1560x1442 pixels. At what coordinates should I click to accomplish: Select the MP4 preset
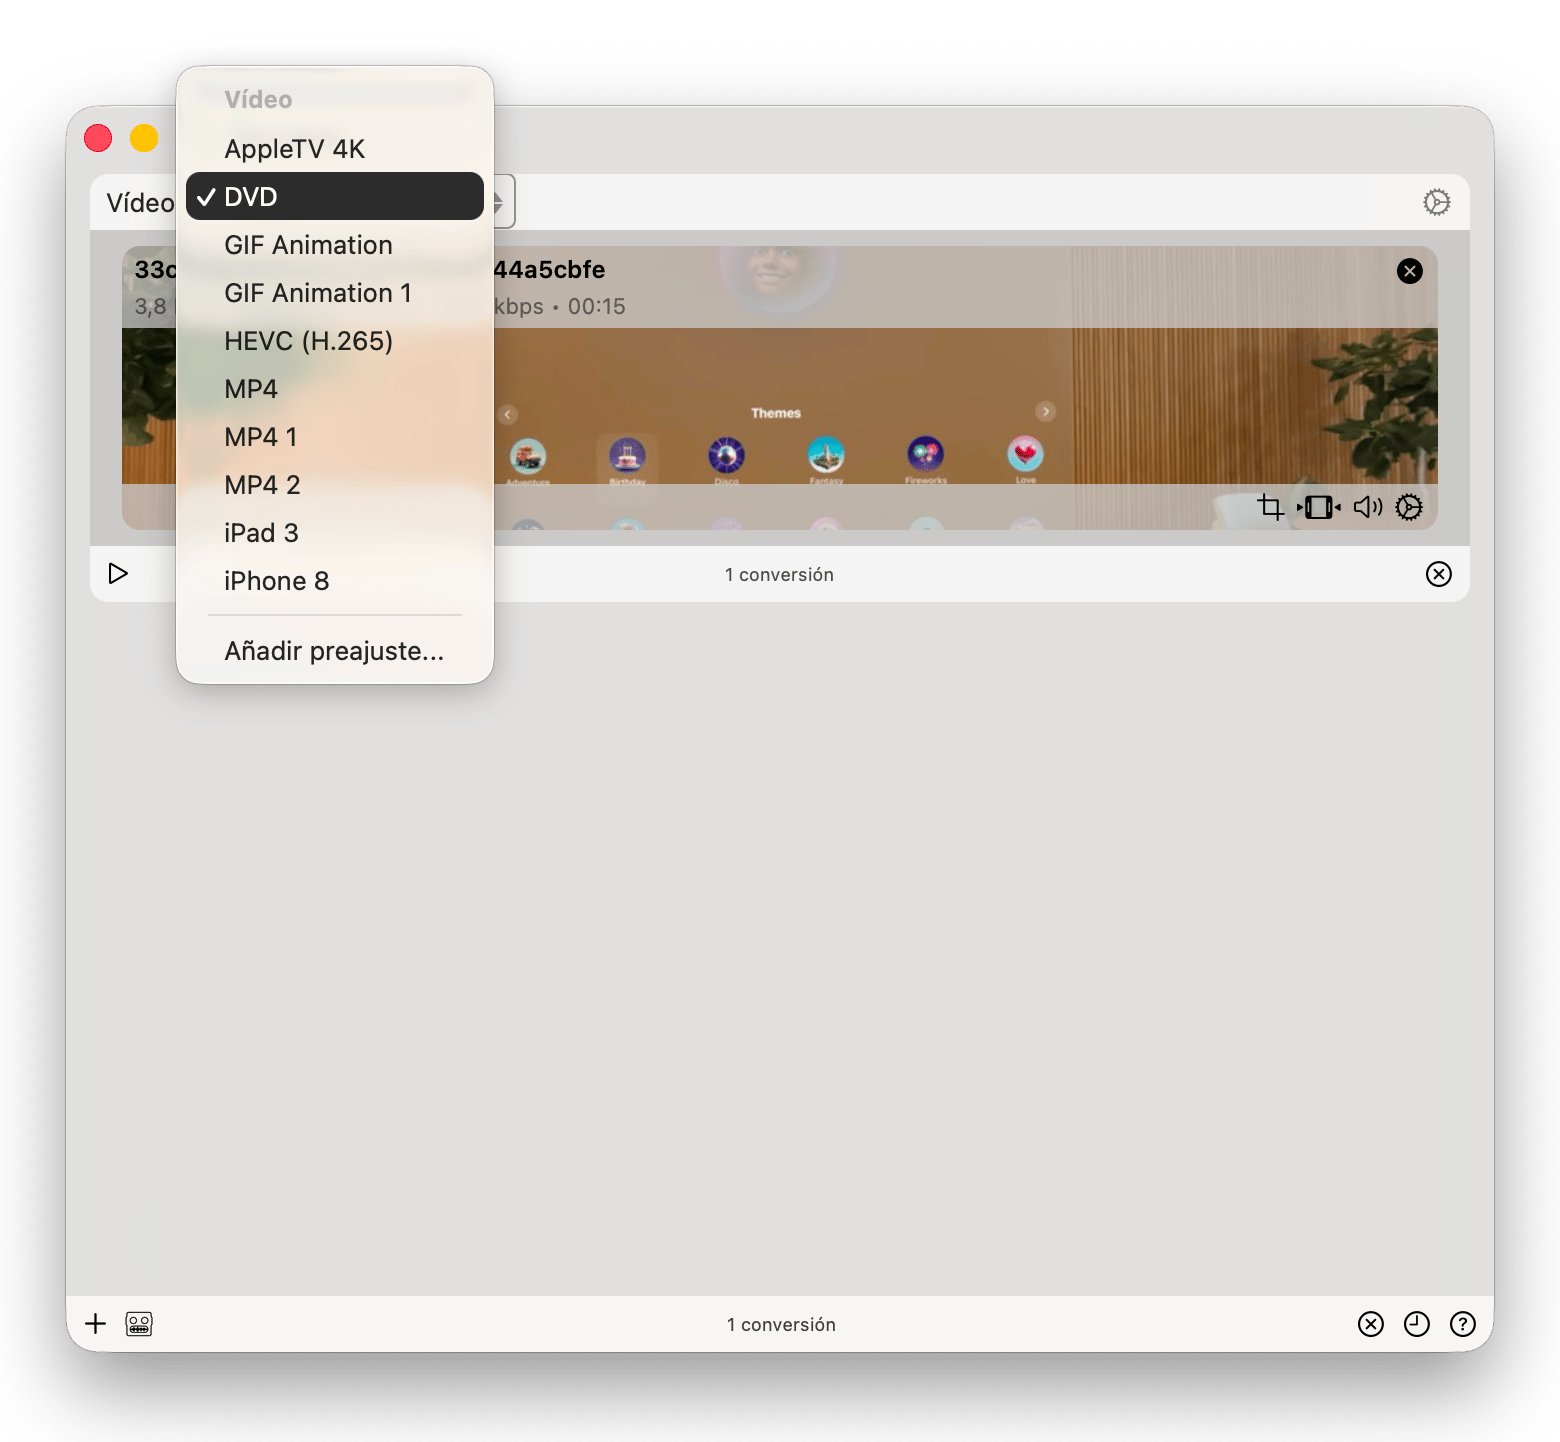tap(334, 389)
